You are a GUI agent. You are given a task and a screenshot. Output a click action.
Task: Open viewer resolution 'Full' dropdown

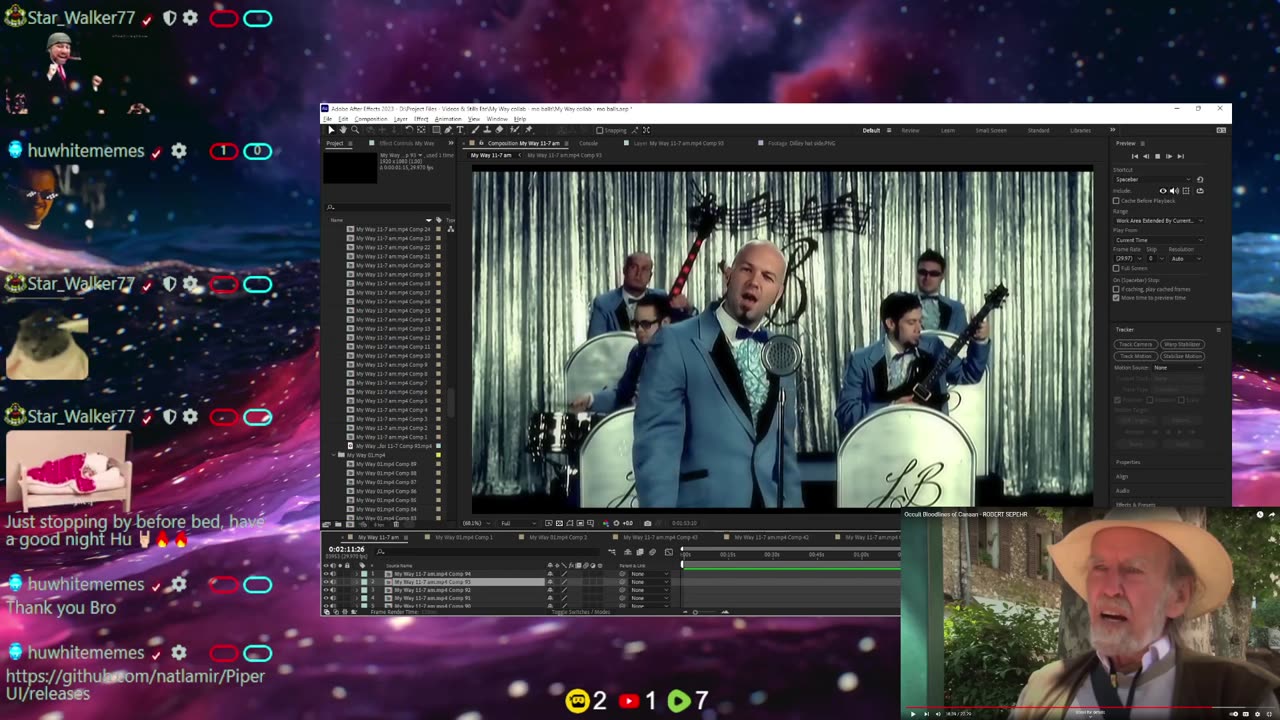pyautogui.click(x=518, y=523)
